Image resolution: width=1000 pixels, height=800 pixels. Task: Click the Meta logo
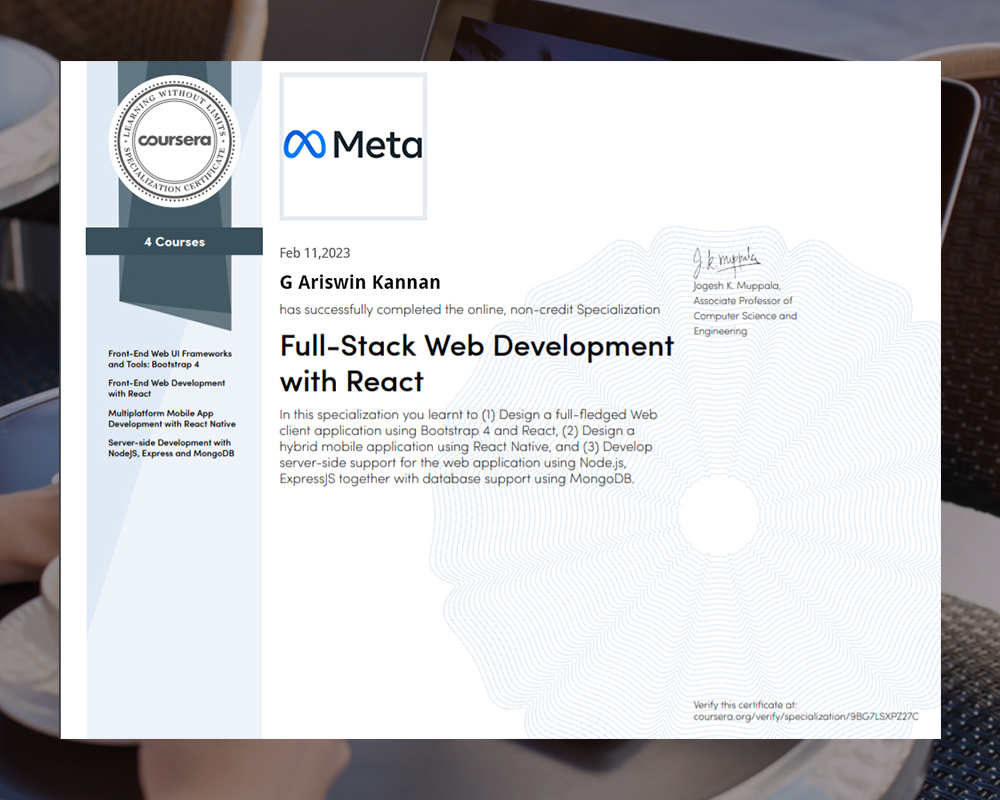[353, 146]
